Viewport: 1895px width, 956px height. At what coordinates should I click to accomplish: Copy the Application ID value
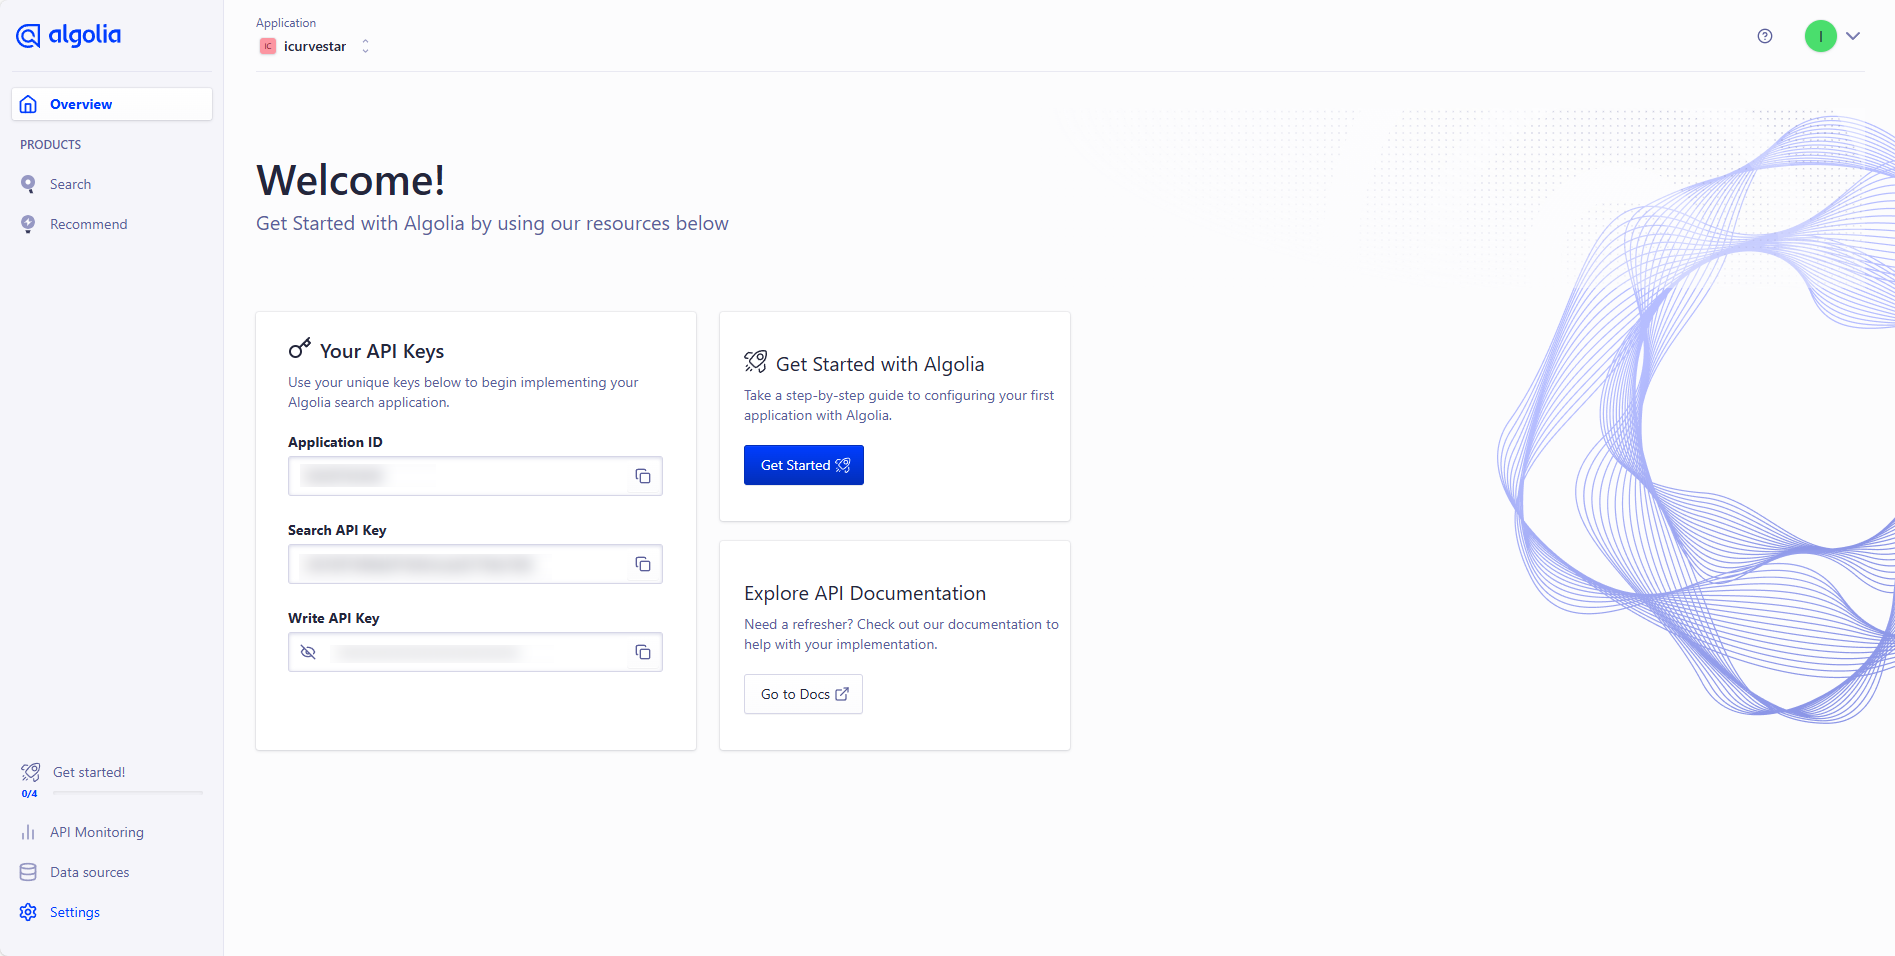pyautogui.click(x=643, y=476)
